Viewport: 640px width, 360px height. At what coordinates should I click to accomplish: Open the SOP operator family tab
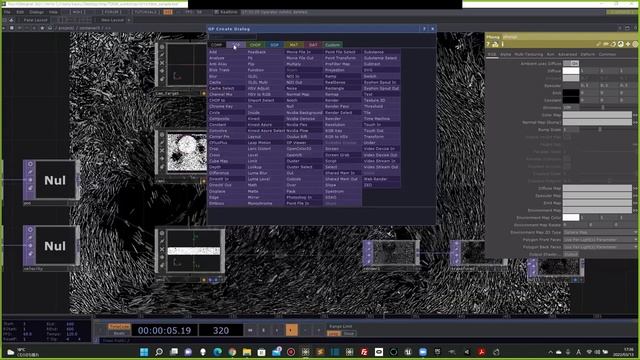[x=274, y=44]
